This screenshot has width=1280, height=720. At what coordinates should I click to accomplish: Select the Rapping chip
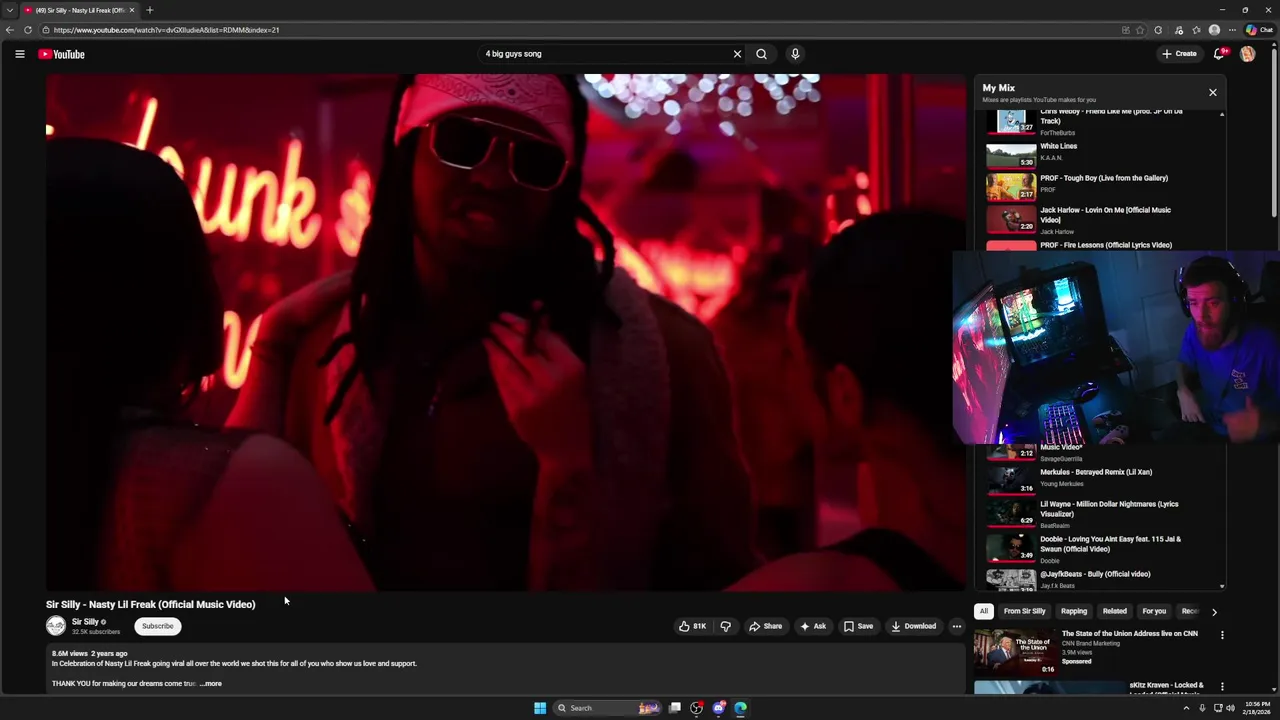[x=1074, y=611]
